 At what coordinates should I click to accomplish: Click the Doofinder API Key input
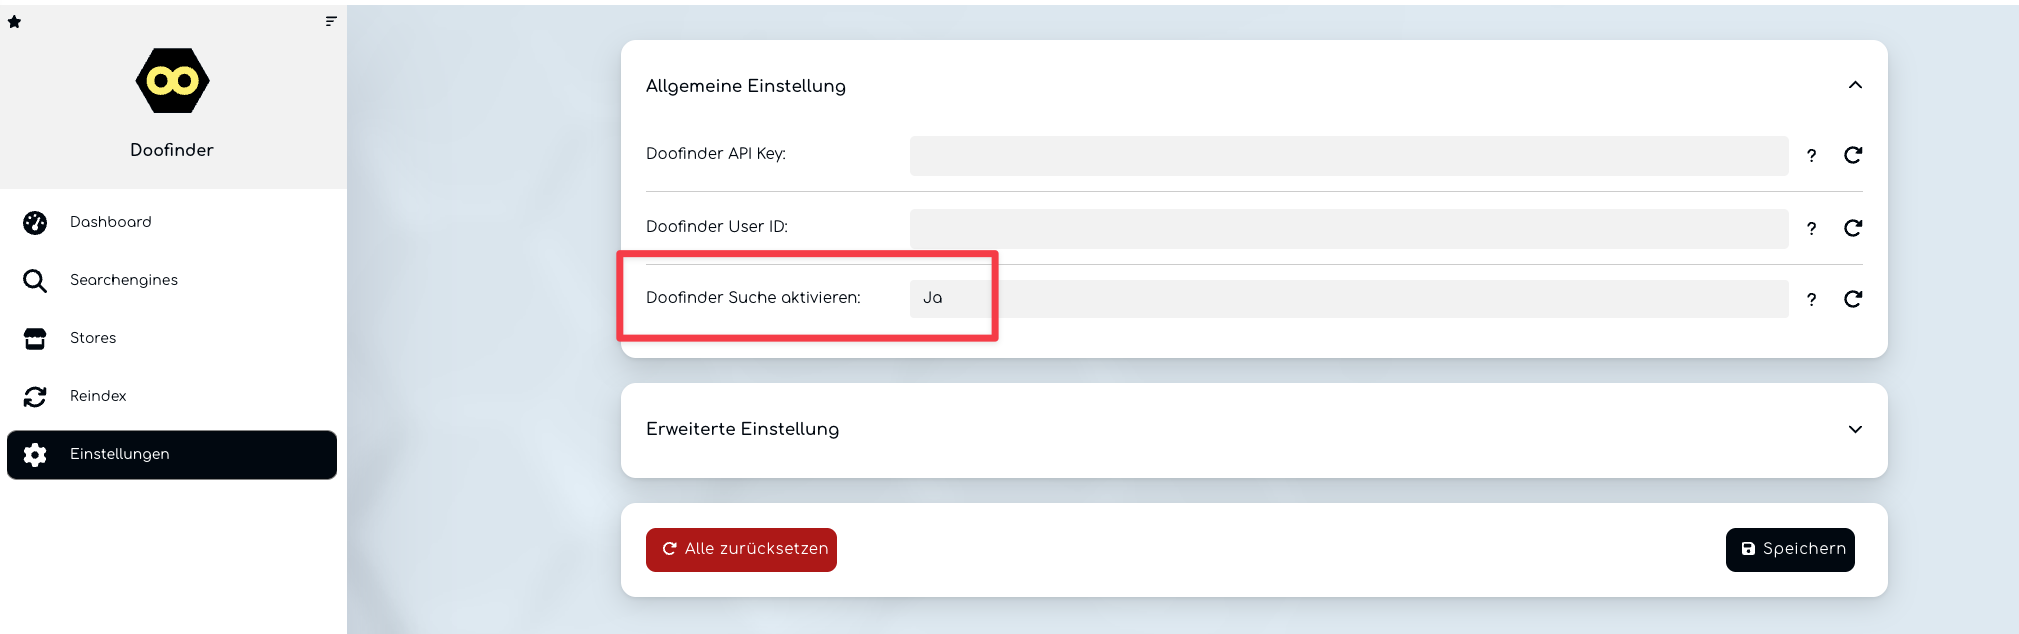pos(1349,156)
